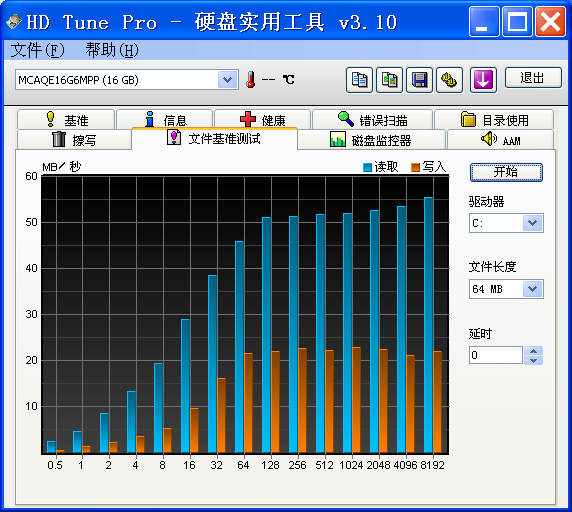572x512 pixels.
Task: Click the orange 写入 write legend swatch
Action: (415, 167)
